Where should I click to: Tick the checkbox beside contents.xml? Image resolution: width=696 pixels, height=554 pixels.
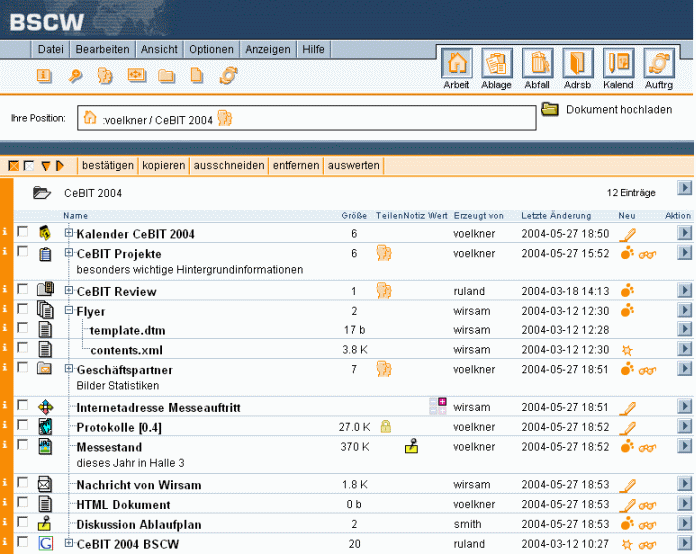(22, 349)
